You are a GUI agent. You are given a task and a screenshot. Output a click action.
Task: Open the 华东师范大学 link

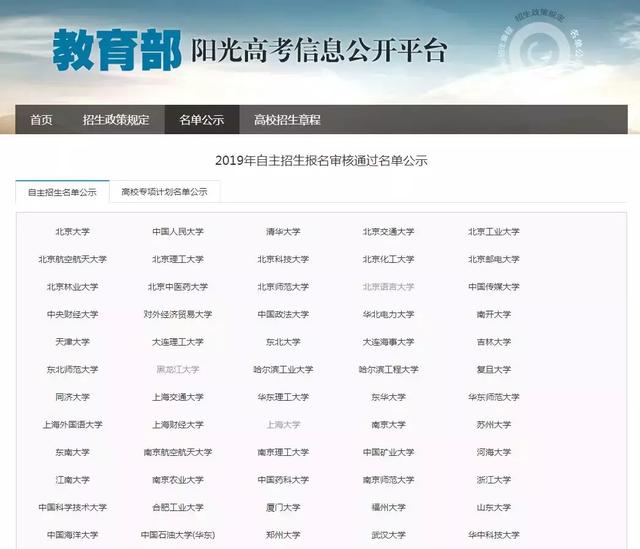click(493, 397)
